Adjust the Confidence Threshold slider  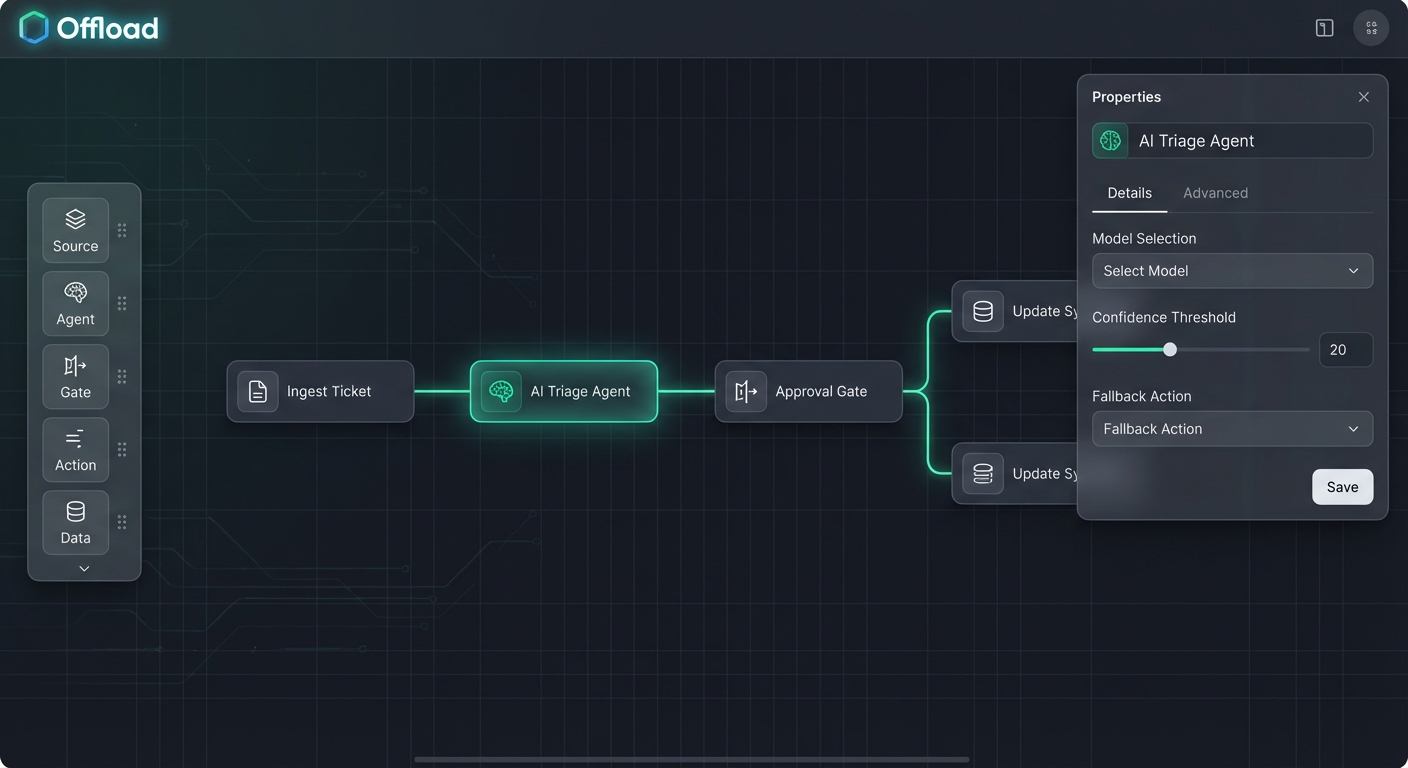[1170, 349]
